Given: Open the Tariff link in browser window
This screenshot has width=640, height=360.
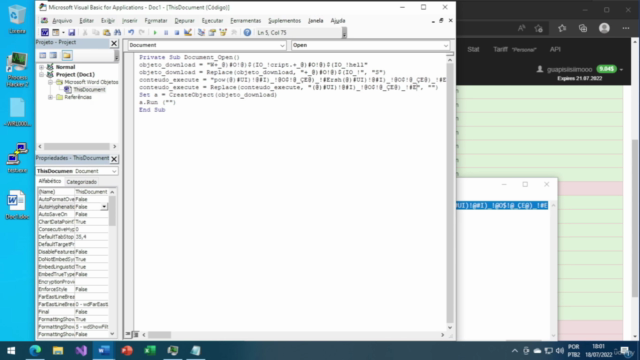Looking at the screenshot, I should (500, 49).
